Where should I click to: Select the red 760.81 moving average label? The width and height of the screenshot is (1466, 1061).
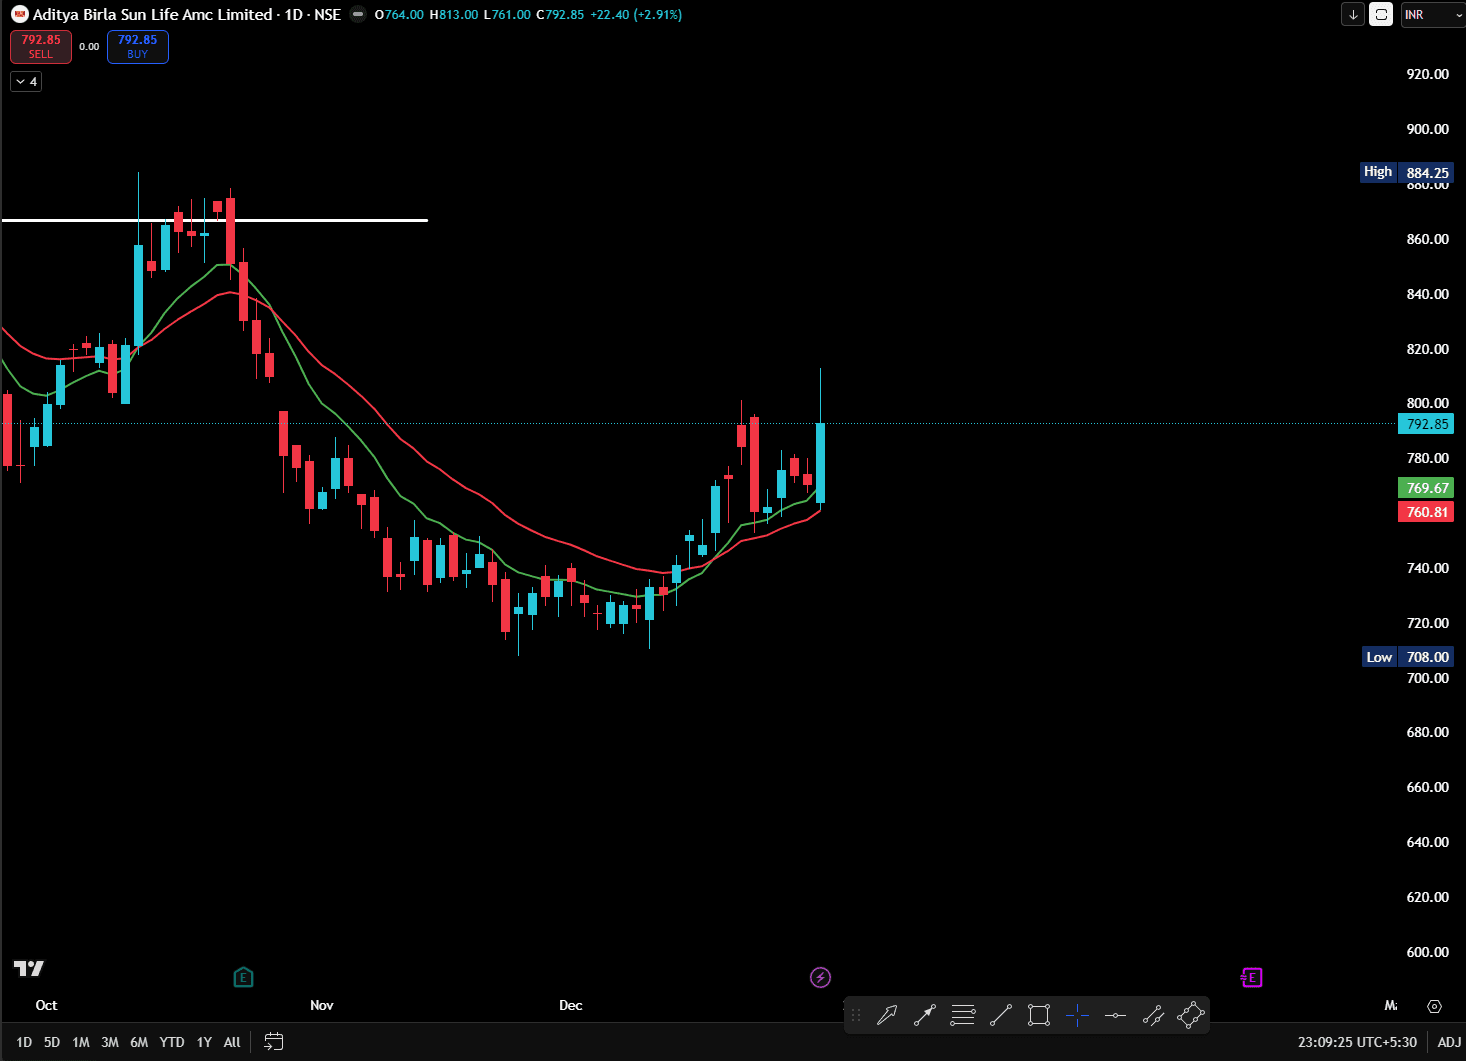tap(1426, 512)
